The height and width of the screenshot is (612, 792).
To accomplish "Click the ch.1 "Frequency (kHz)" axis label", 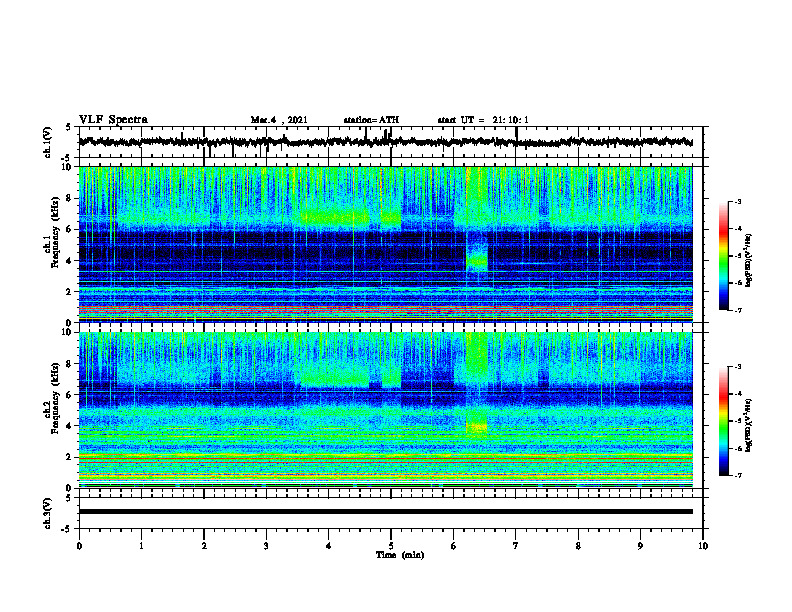I will click(x=56, y=232).
